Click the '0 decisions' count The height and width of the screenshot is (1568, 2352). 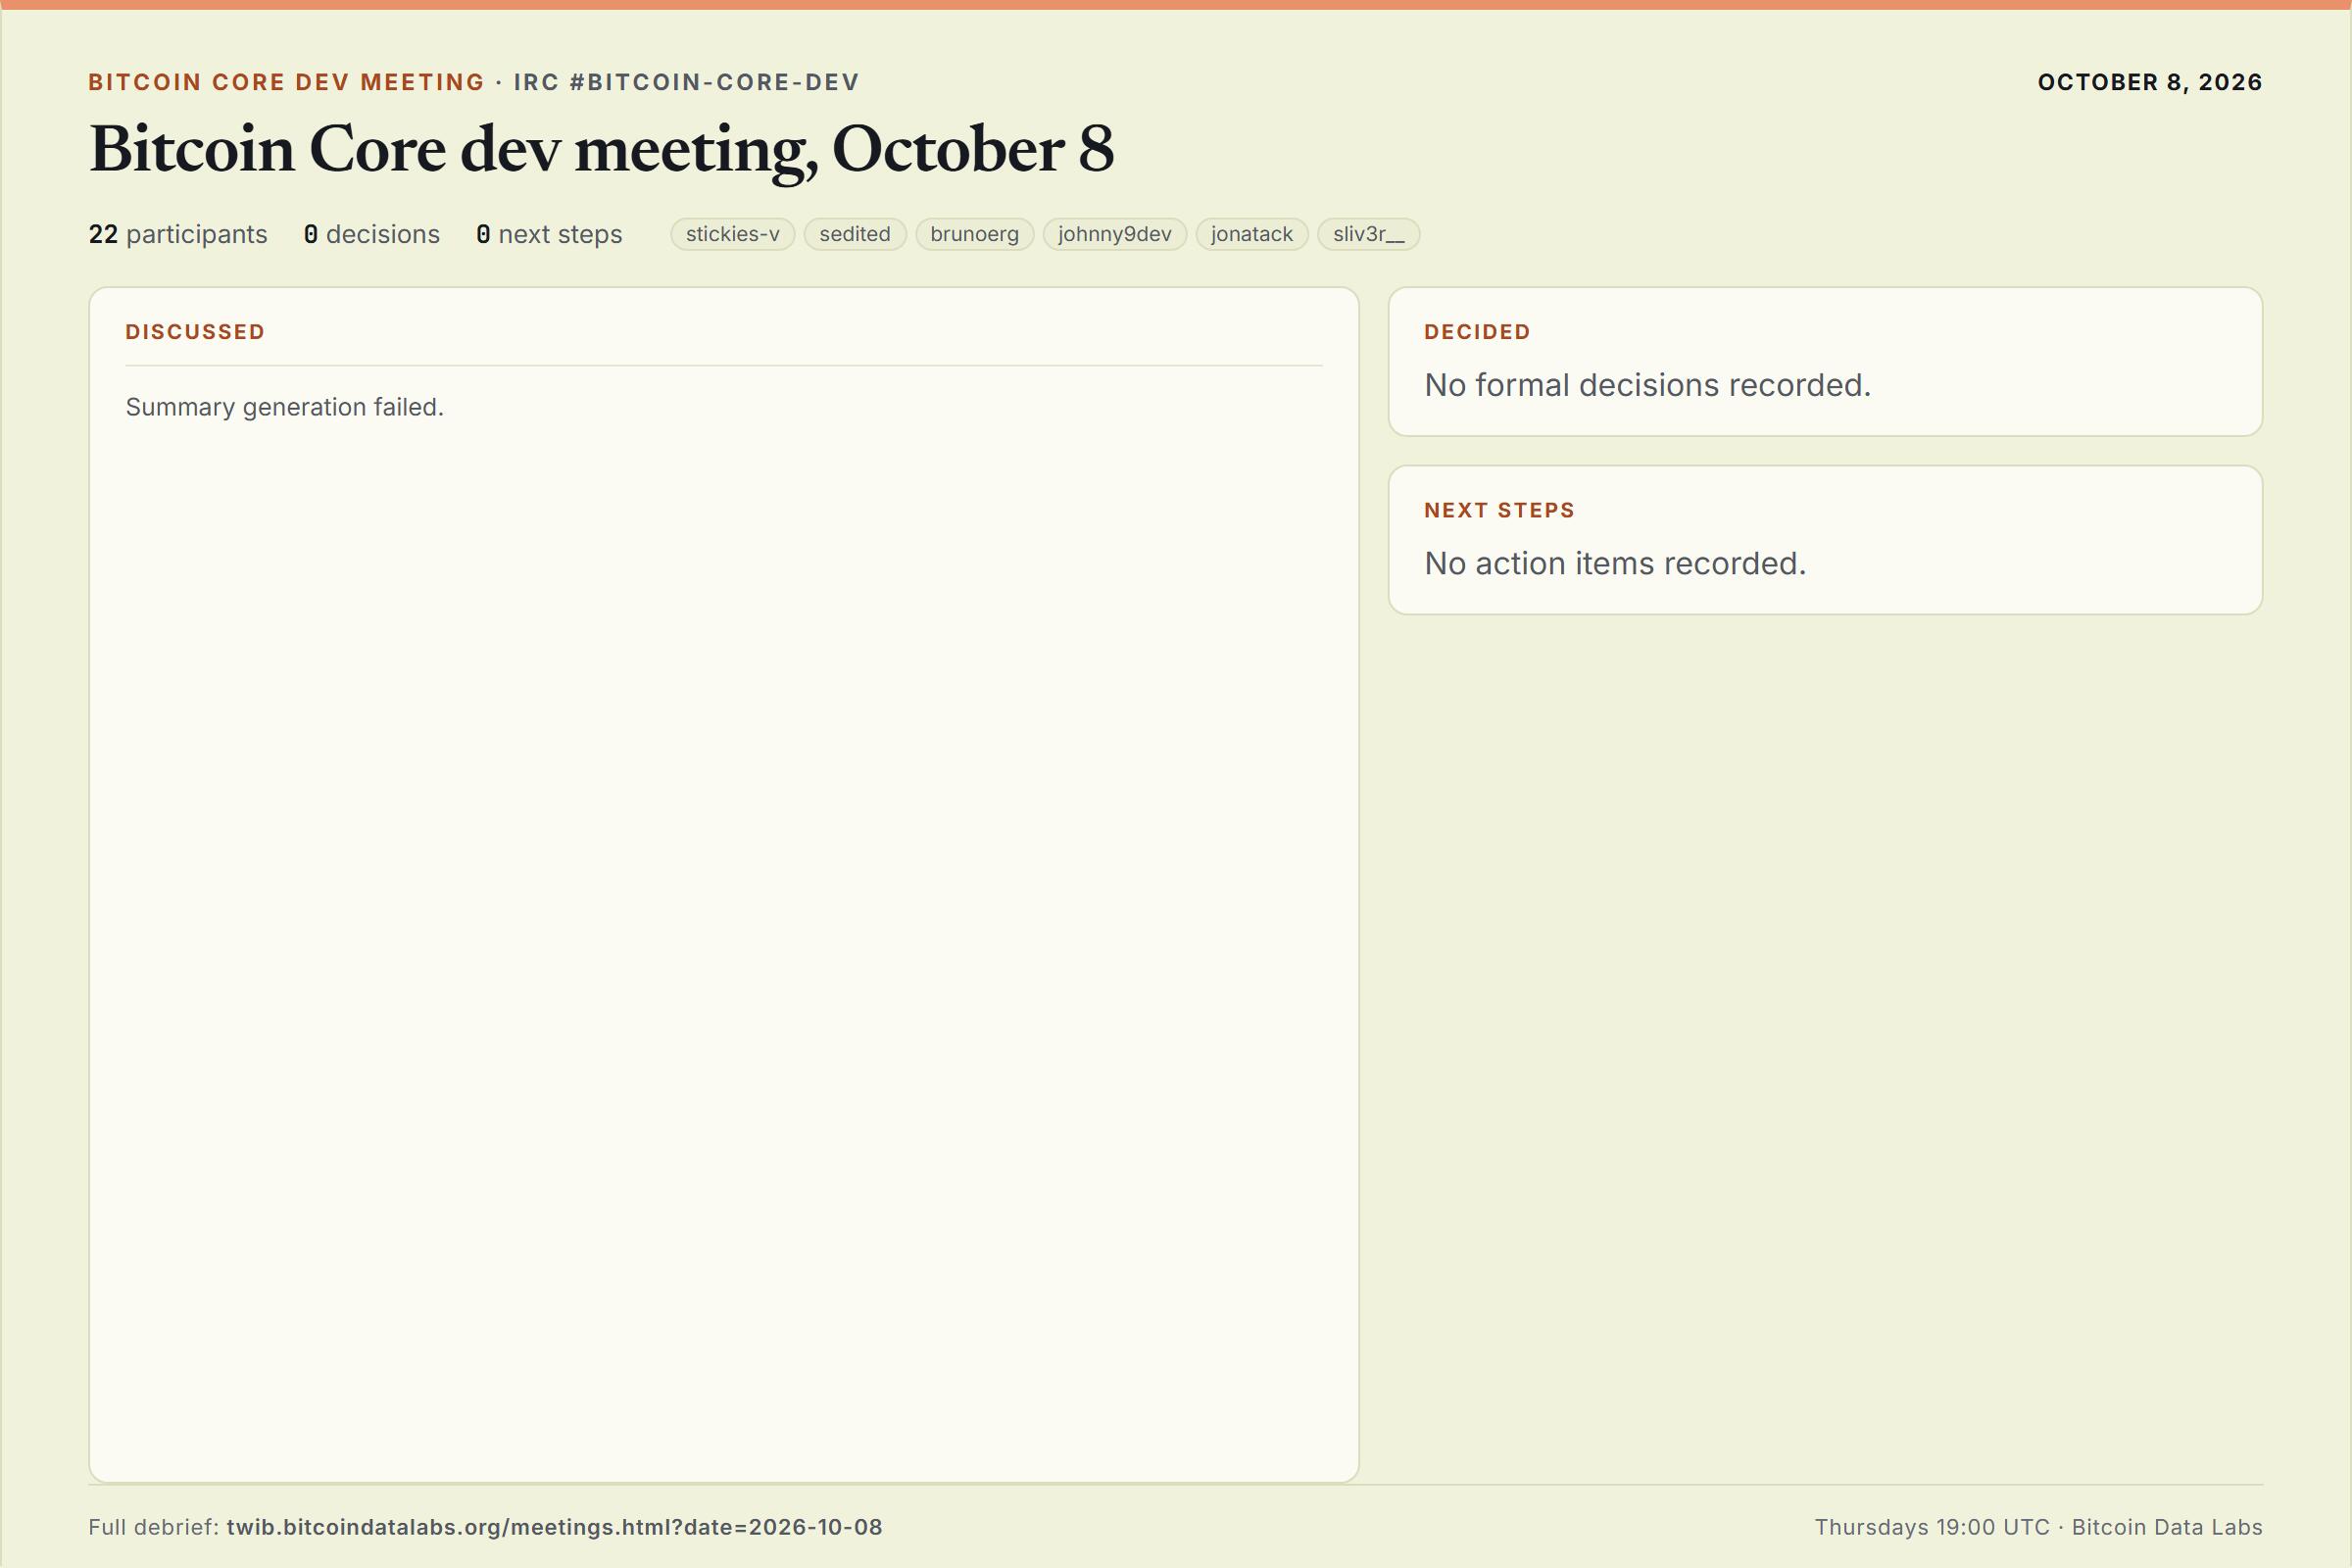pyautogui.click(x=372, y=234)
